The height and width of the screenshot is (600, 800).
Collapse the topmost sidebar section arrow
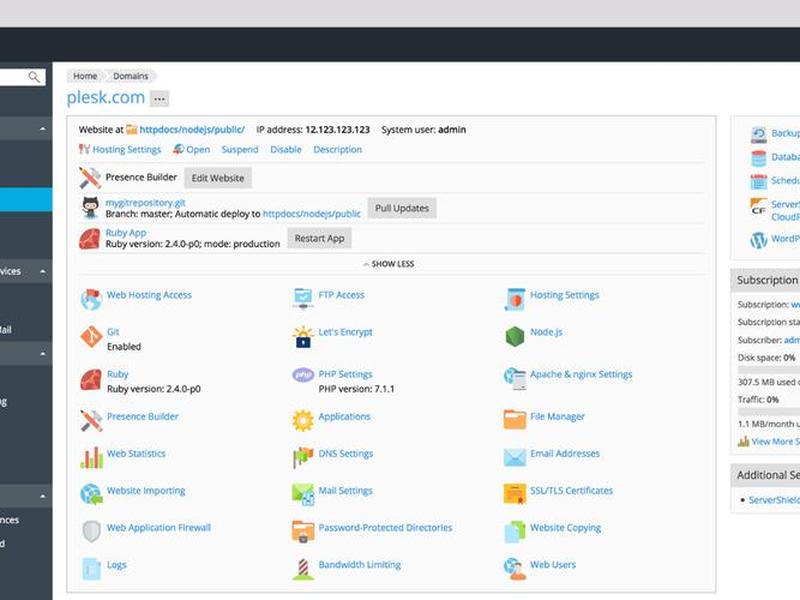[x=43, y=129]
